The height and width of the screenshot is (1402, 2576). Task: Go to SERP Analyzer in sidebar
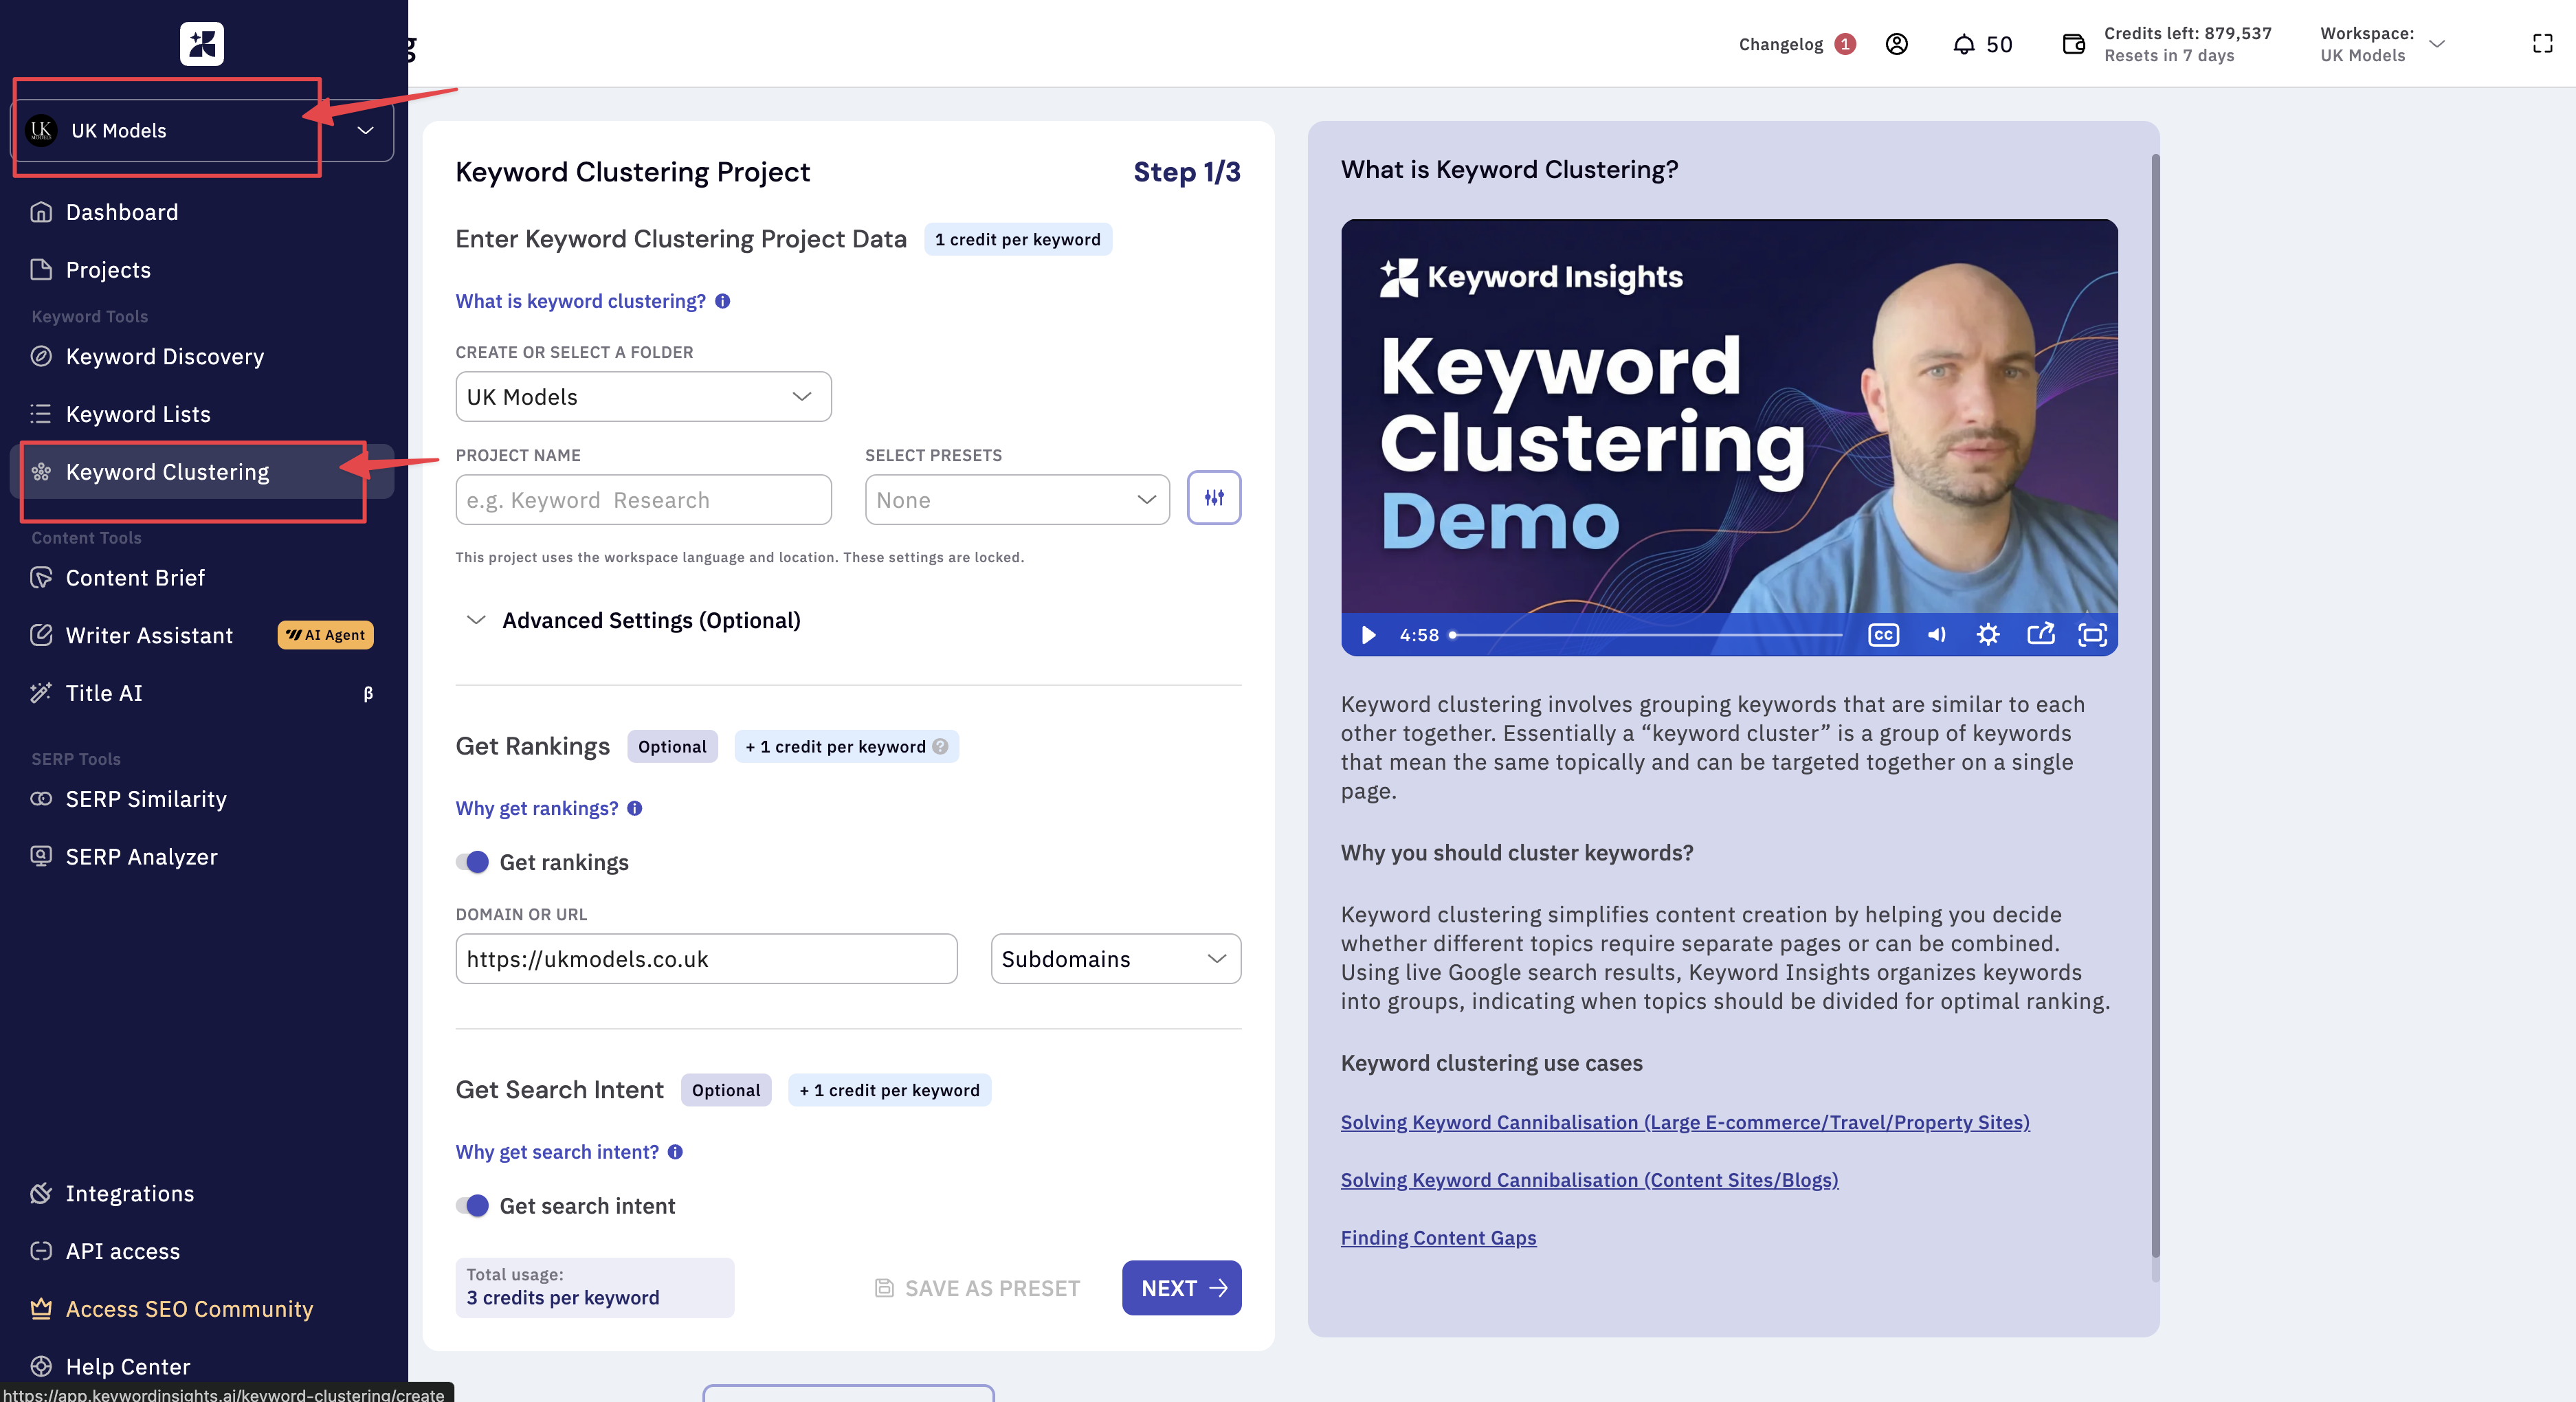coord(141,857)
